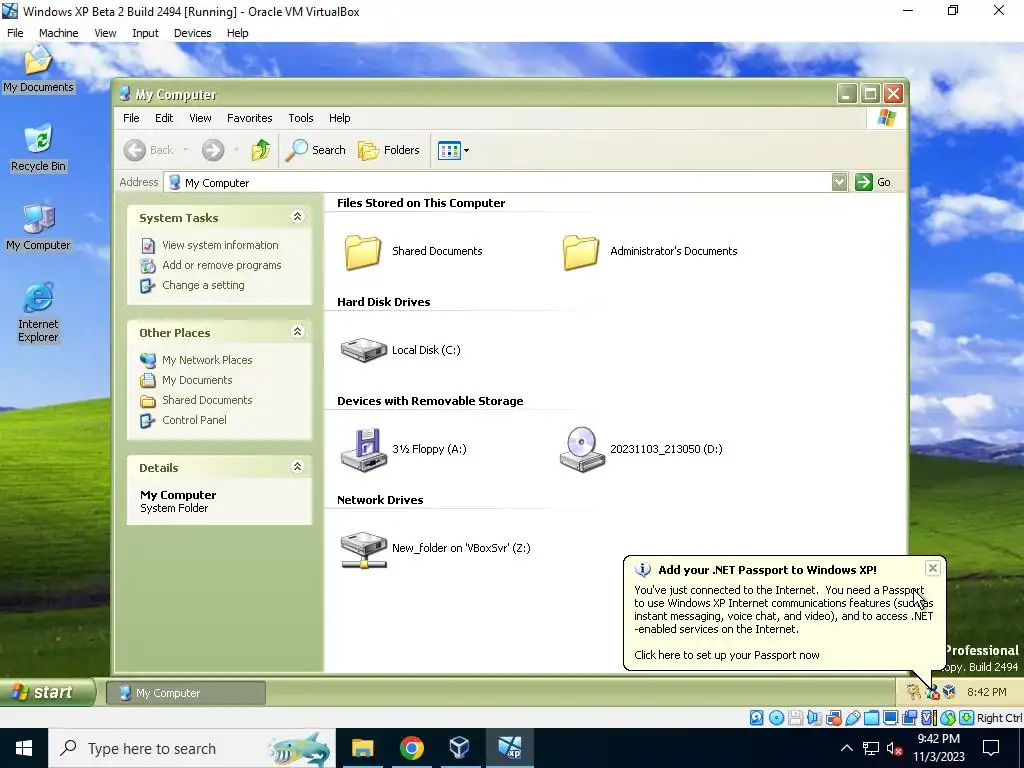1024x768 pixels.
Task: Open the File menu in My Computer
Action: tap(131, 118)
